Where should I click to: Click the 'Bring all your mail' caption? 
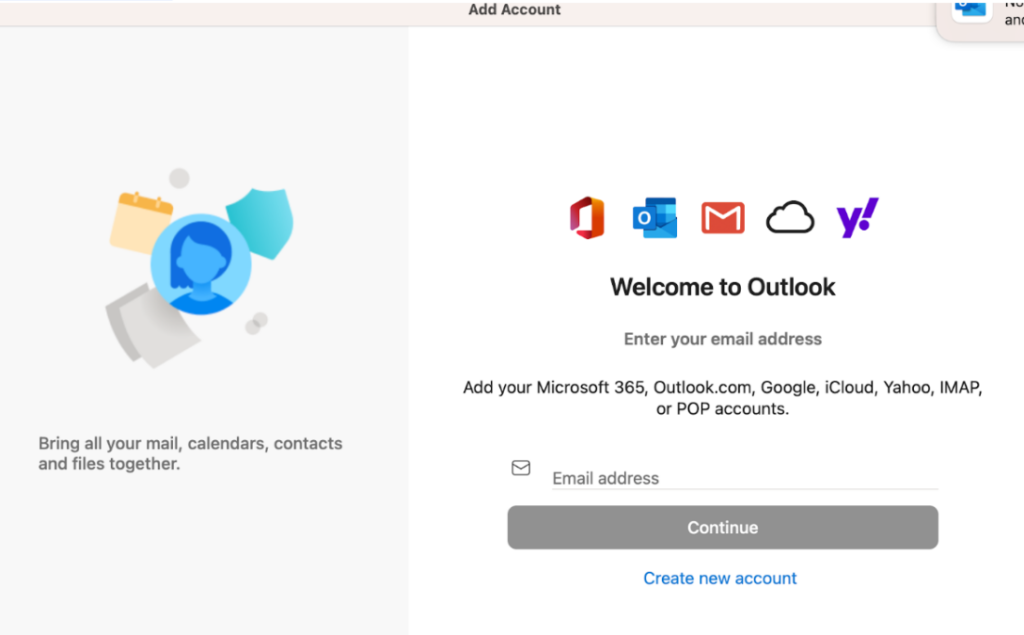[190, 453]
